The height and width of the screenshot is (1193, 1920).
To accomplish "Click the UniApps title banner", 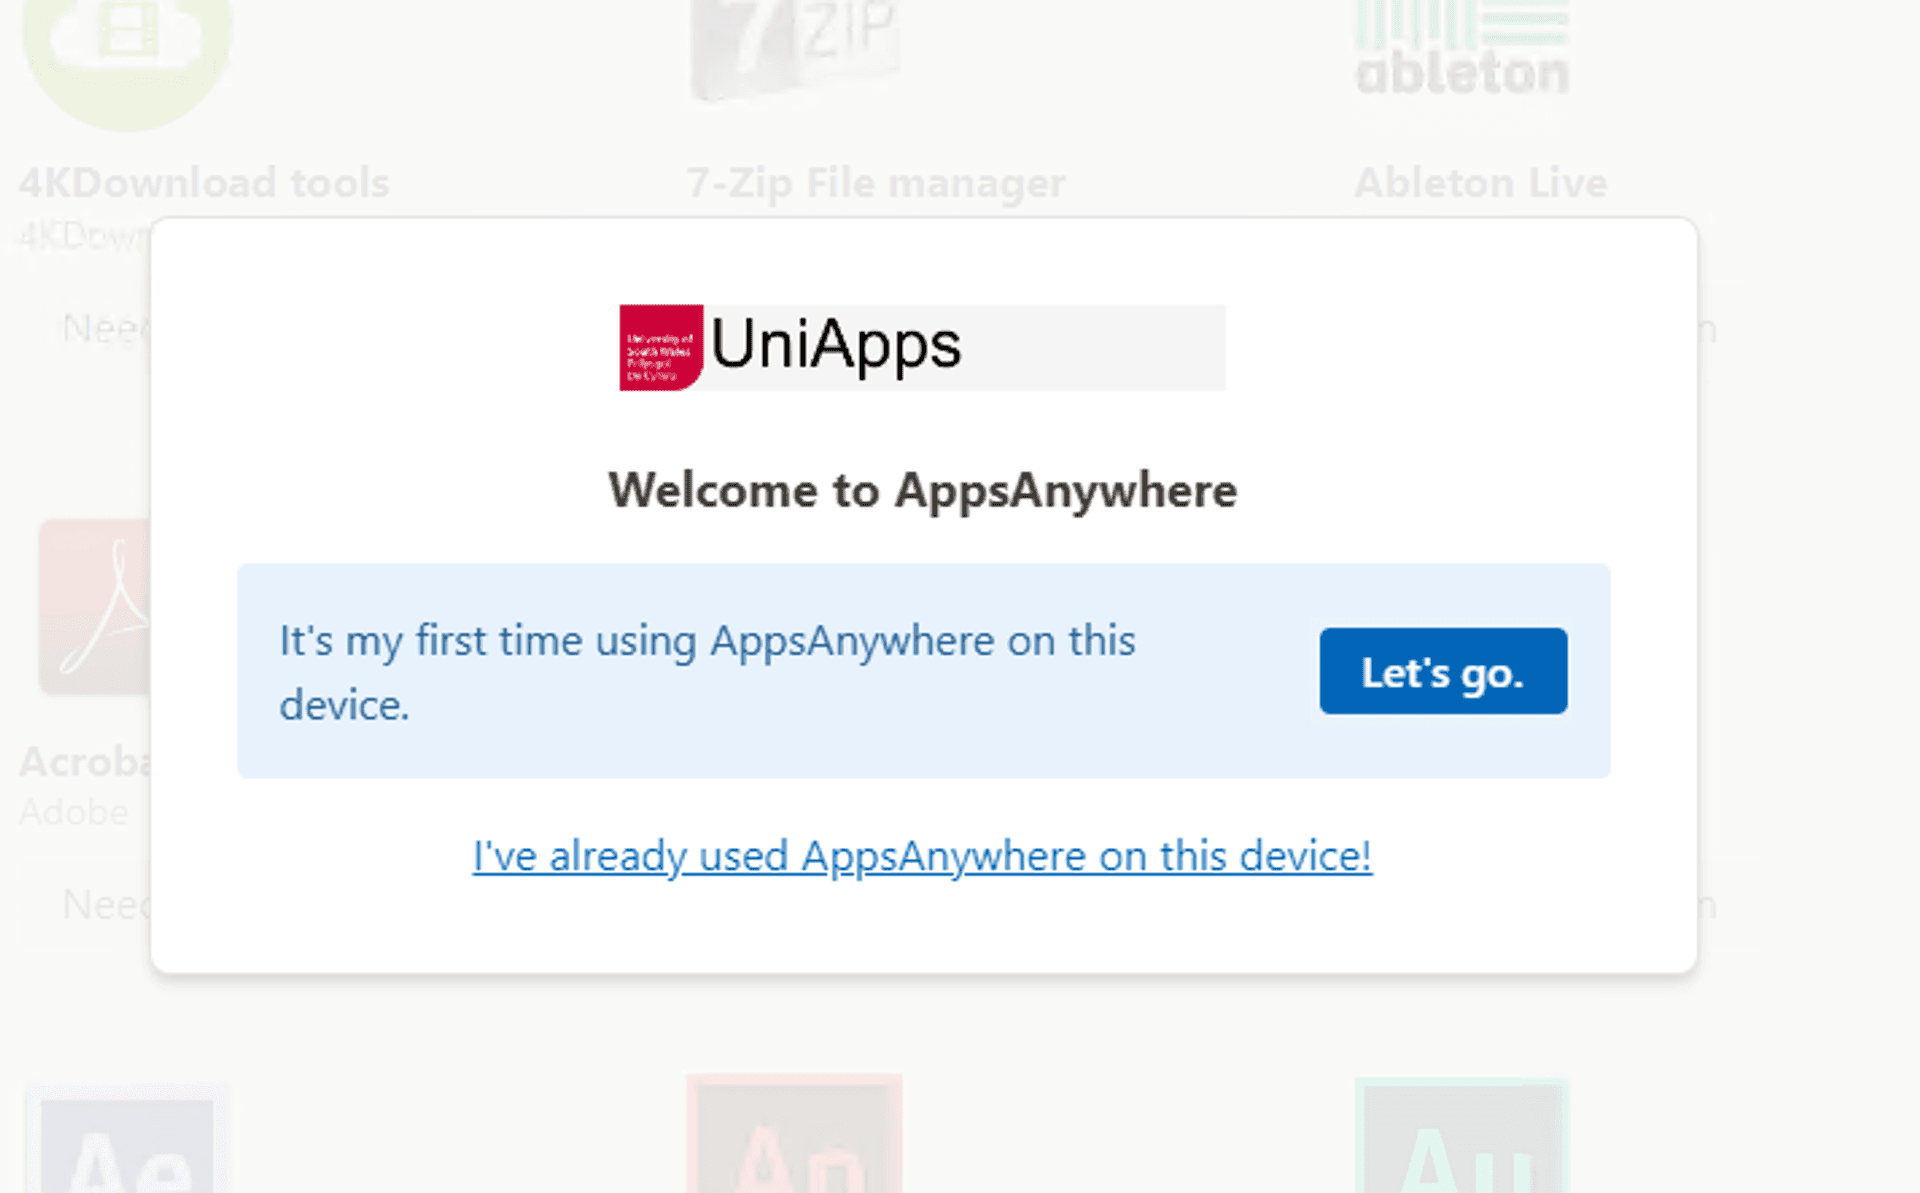I will [922, 348].
